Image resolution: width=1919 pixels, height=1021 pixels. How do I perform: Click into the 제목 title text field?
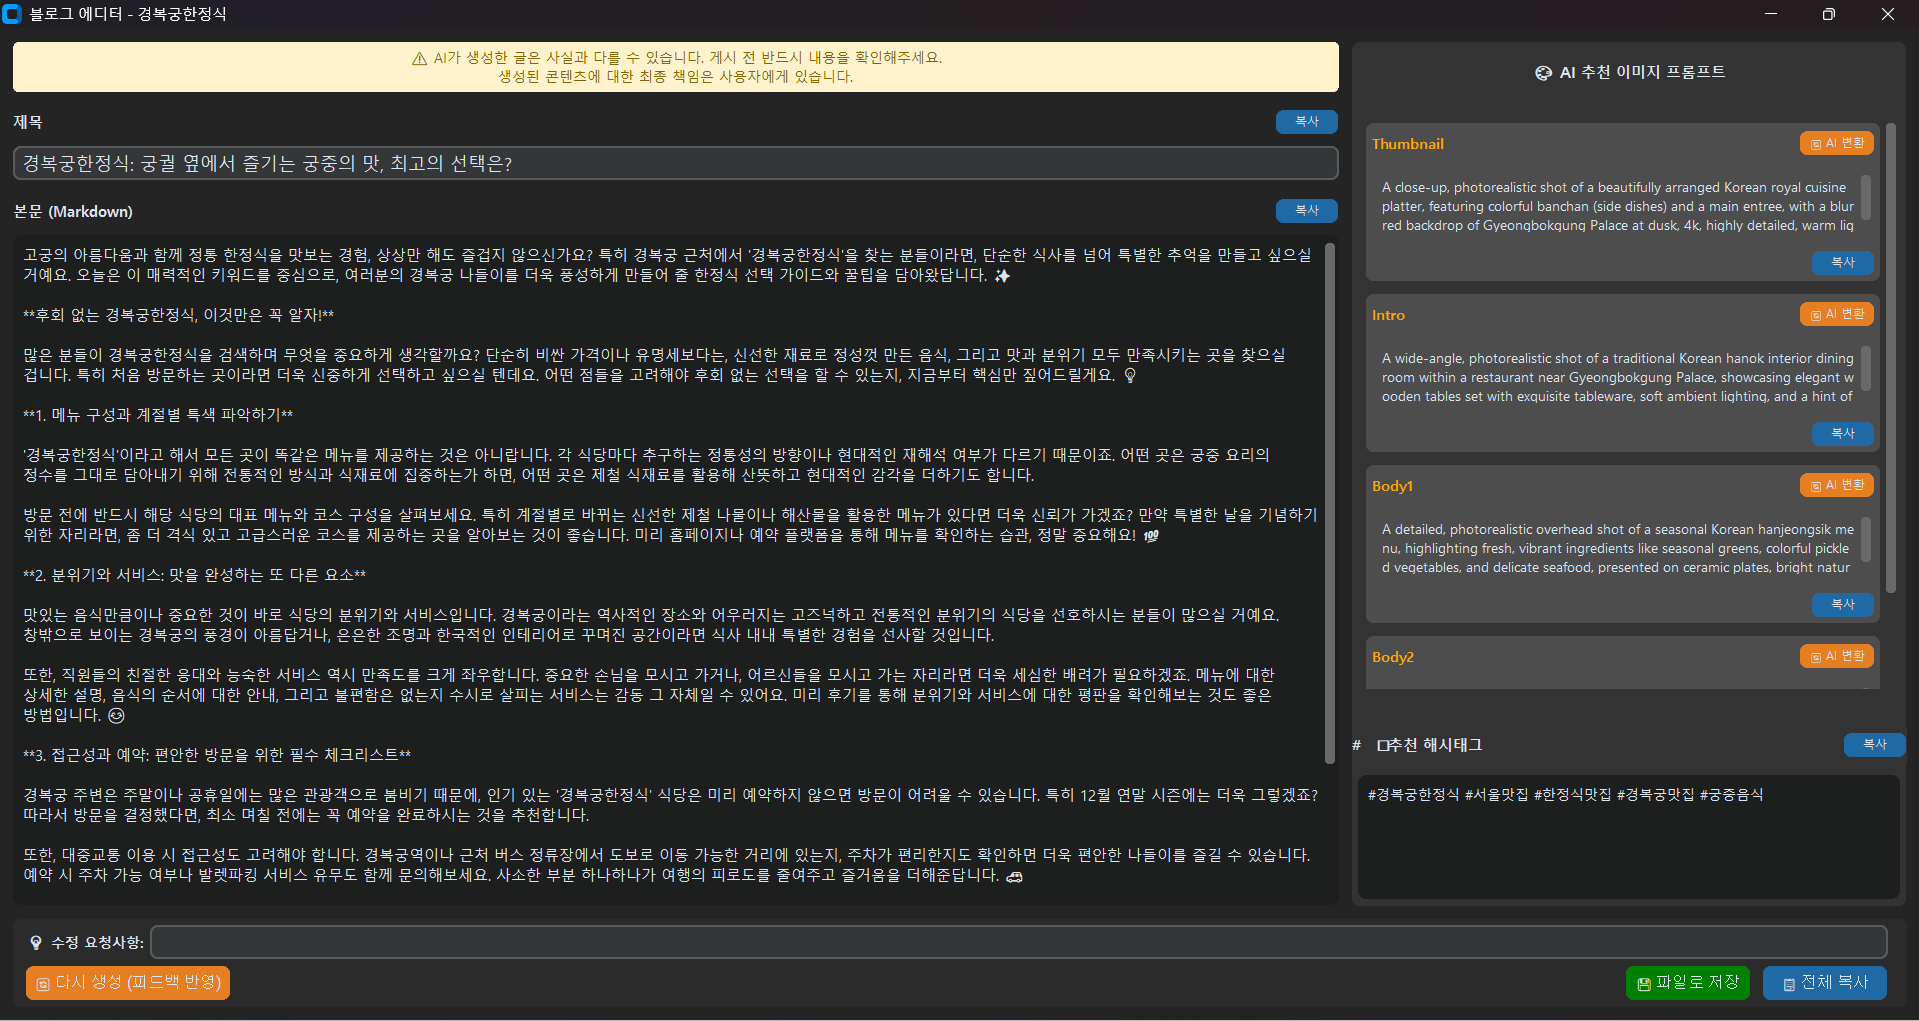(x=675, y=164)
